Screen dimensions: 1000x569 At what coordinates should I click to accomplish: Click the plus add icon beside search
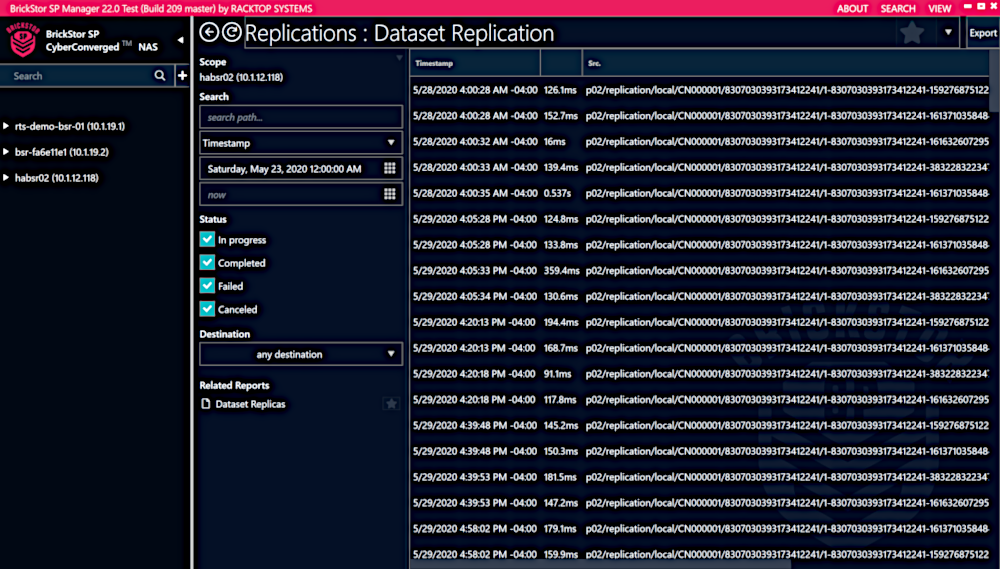182,75
